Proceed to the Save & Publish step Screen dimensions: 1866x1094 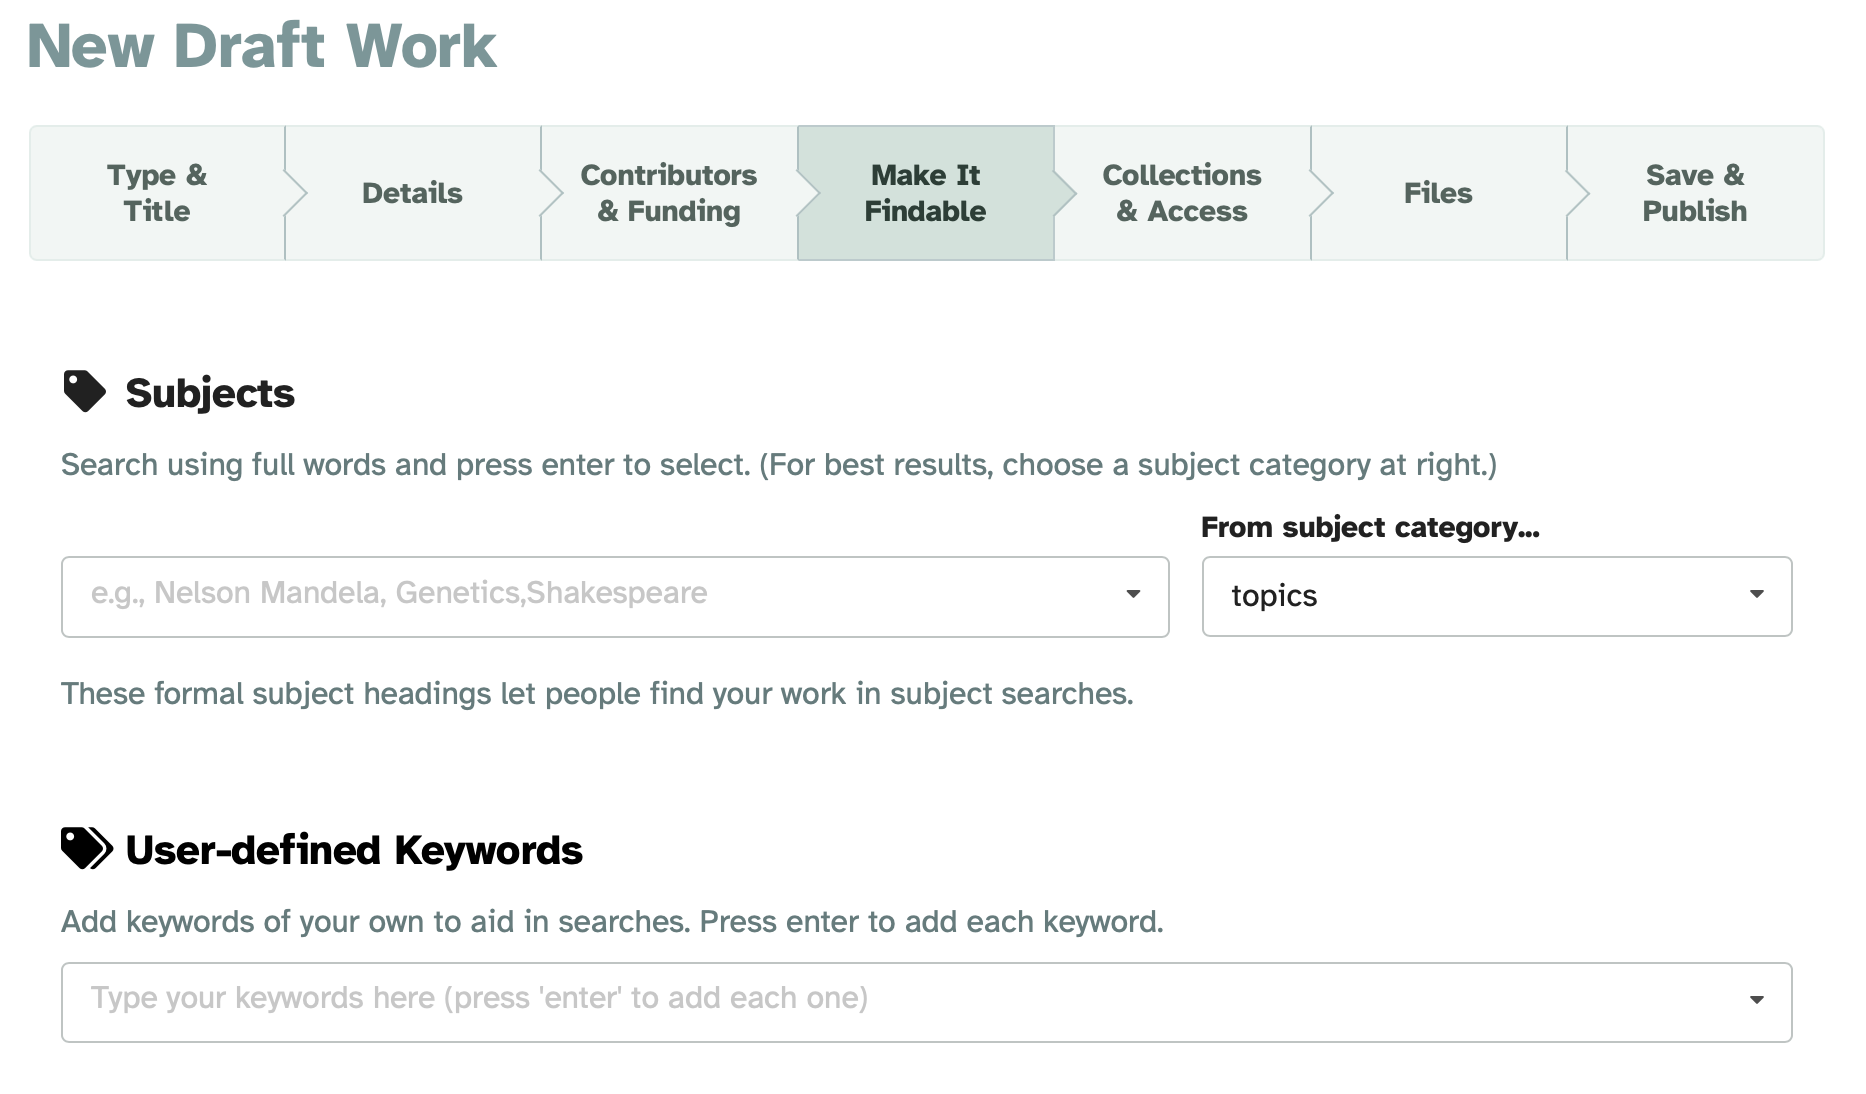click(x=1694, y=193)
